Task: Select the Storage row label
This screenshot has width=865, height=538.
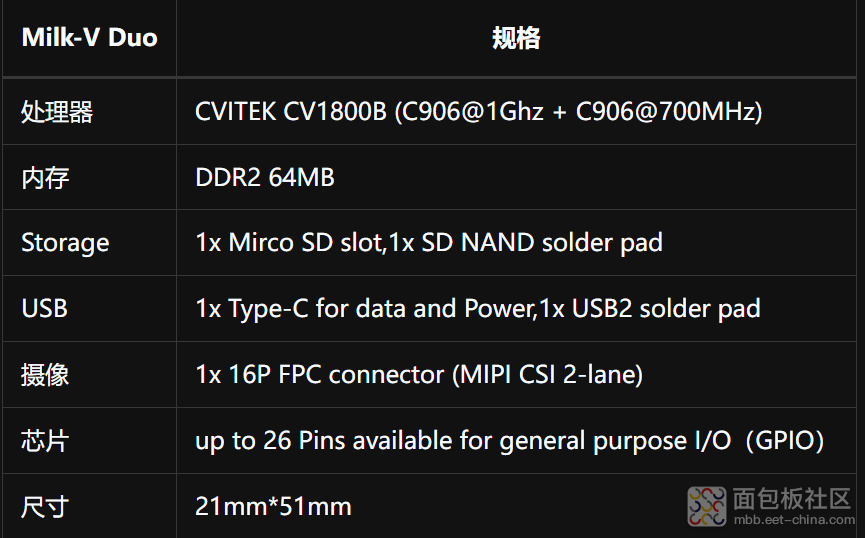Action: (65, 243)
